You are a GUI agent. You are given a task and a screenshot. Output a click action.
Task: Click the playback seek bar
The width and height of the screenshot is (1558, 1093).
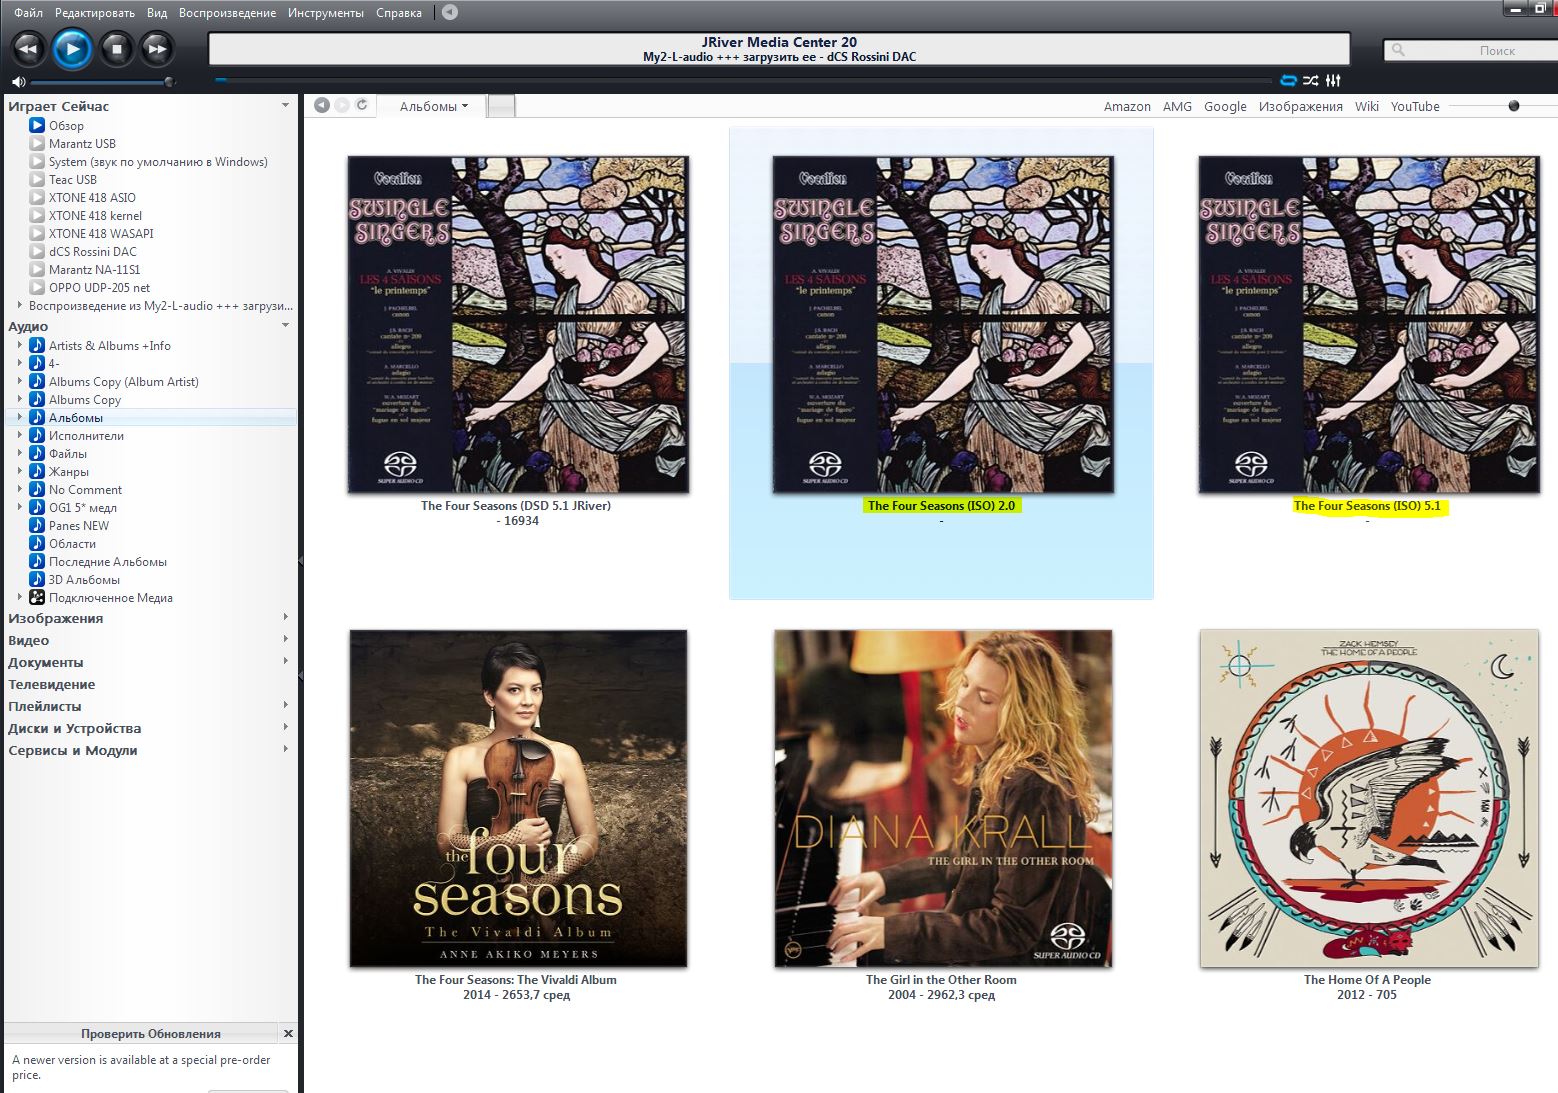click(742, 80)
